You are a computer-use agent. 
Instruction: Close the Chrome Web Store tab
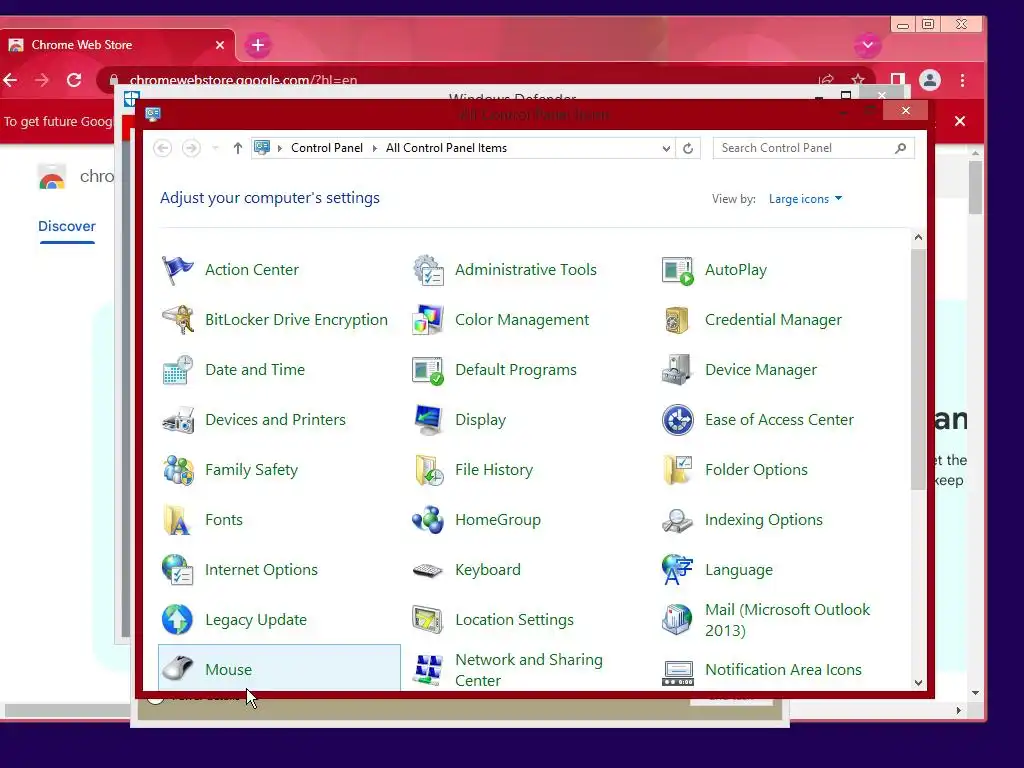coord(220,45)
